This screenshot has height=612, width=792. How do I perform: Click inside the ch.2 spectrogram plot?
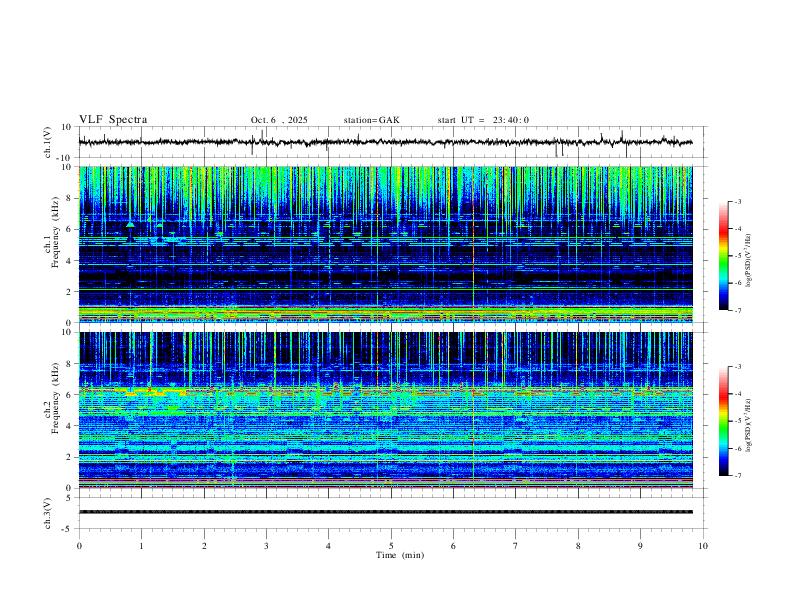coord(385,410)
